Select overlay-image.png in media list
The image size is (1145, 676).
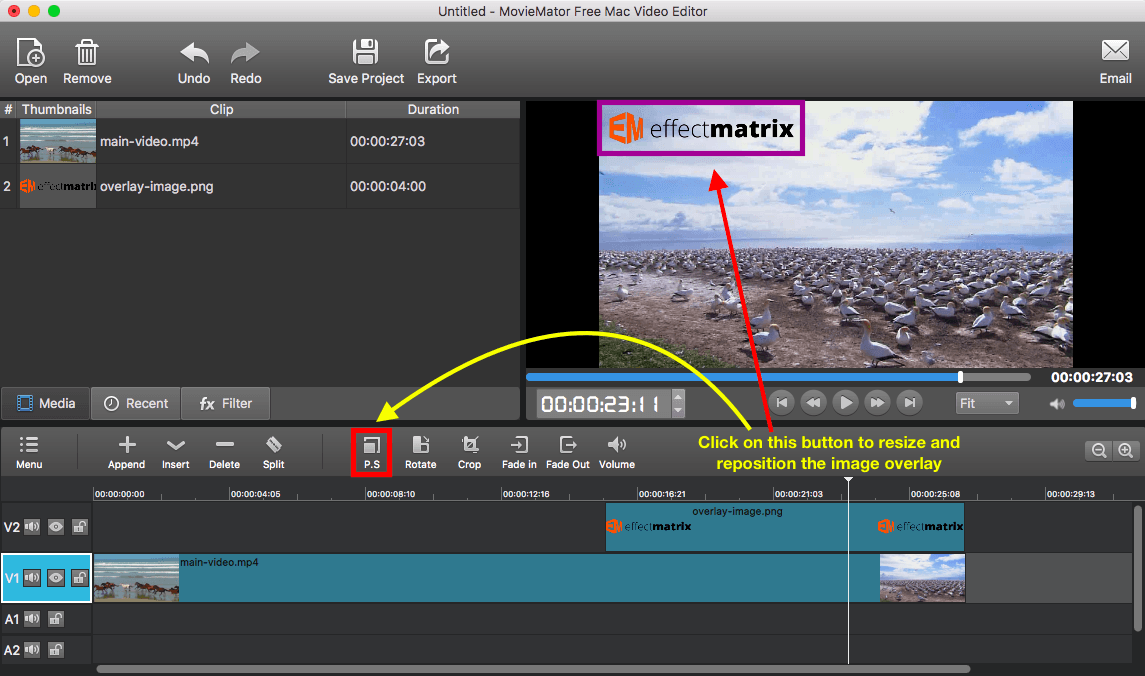click(x=260, y=186)
